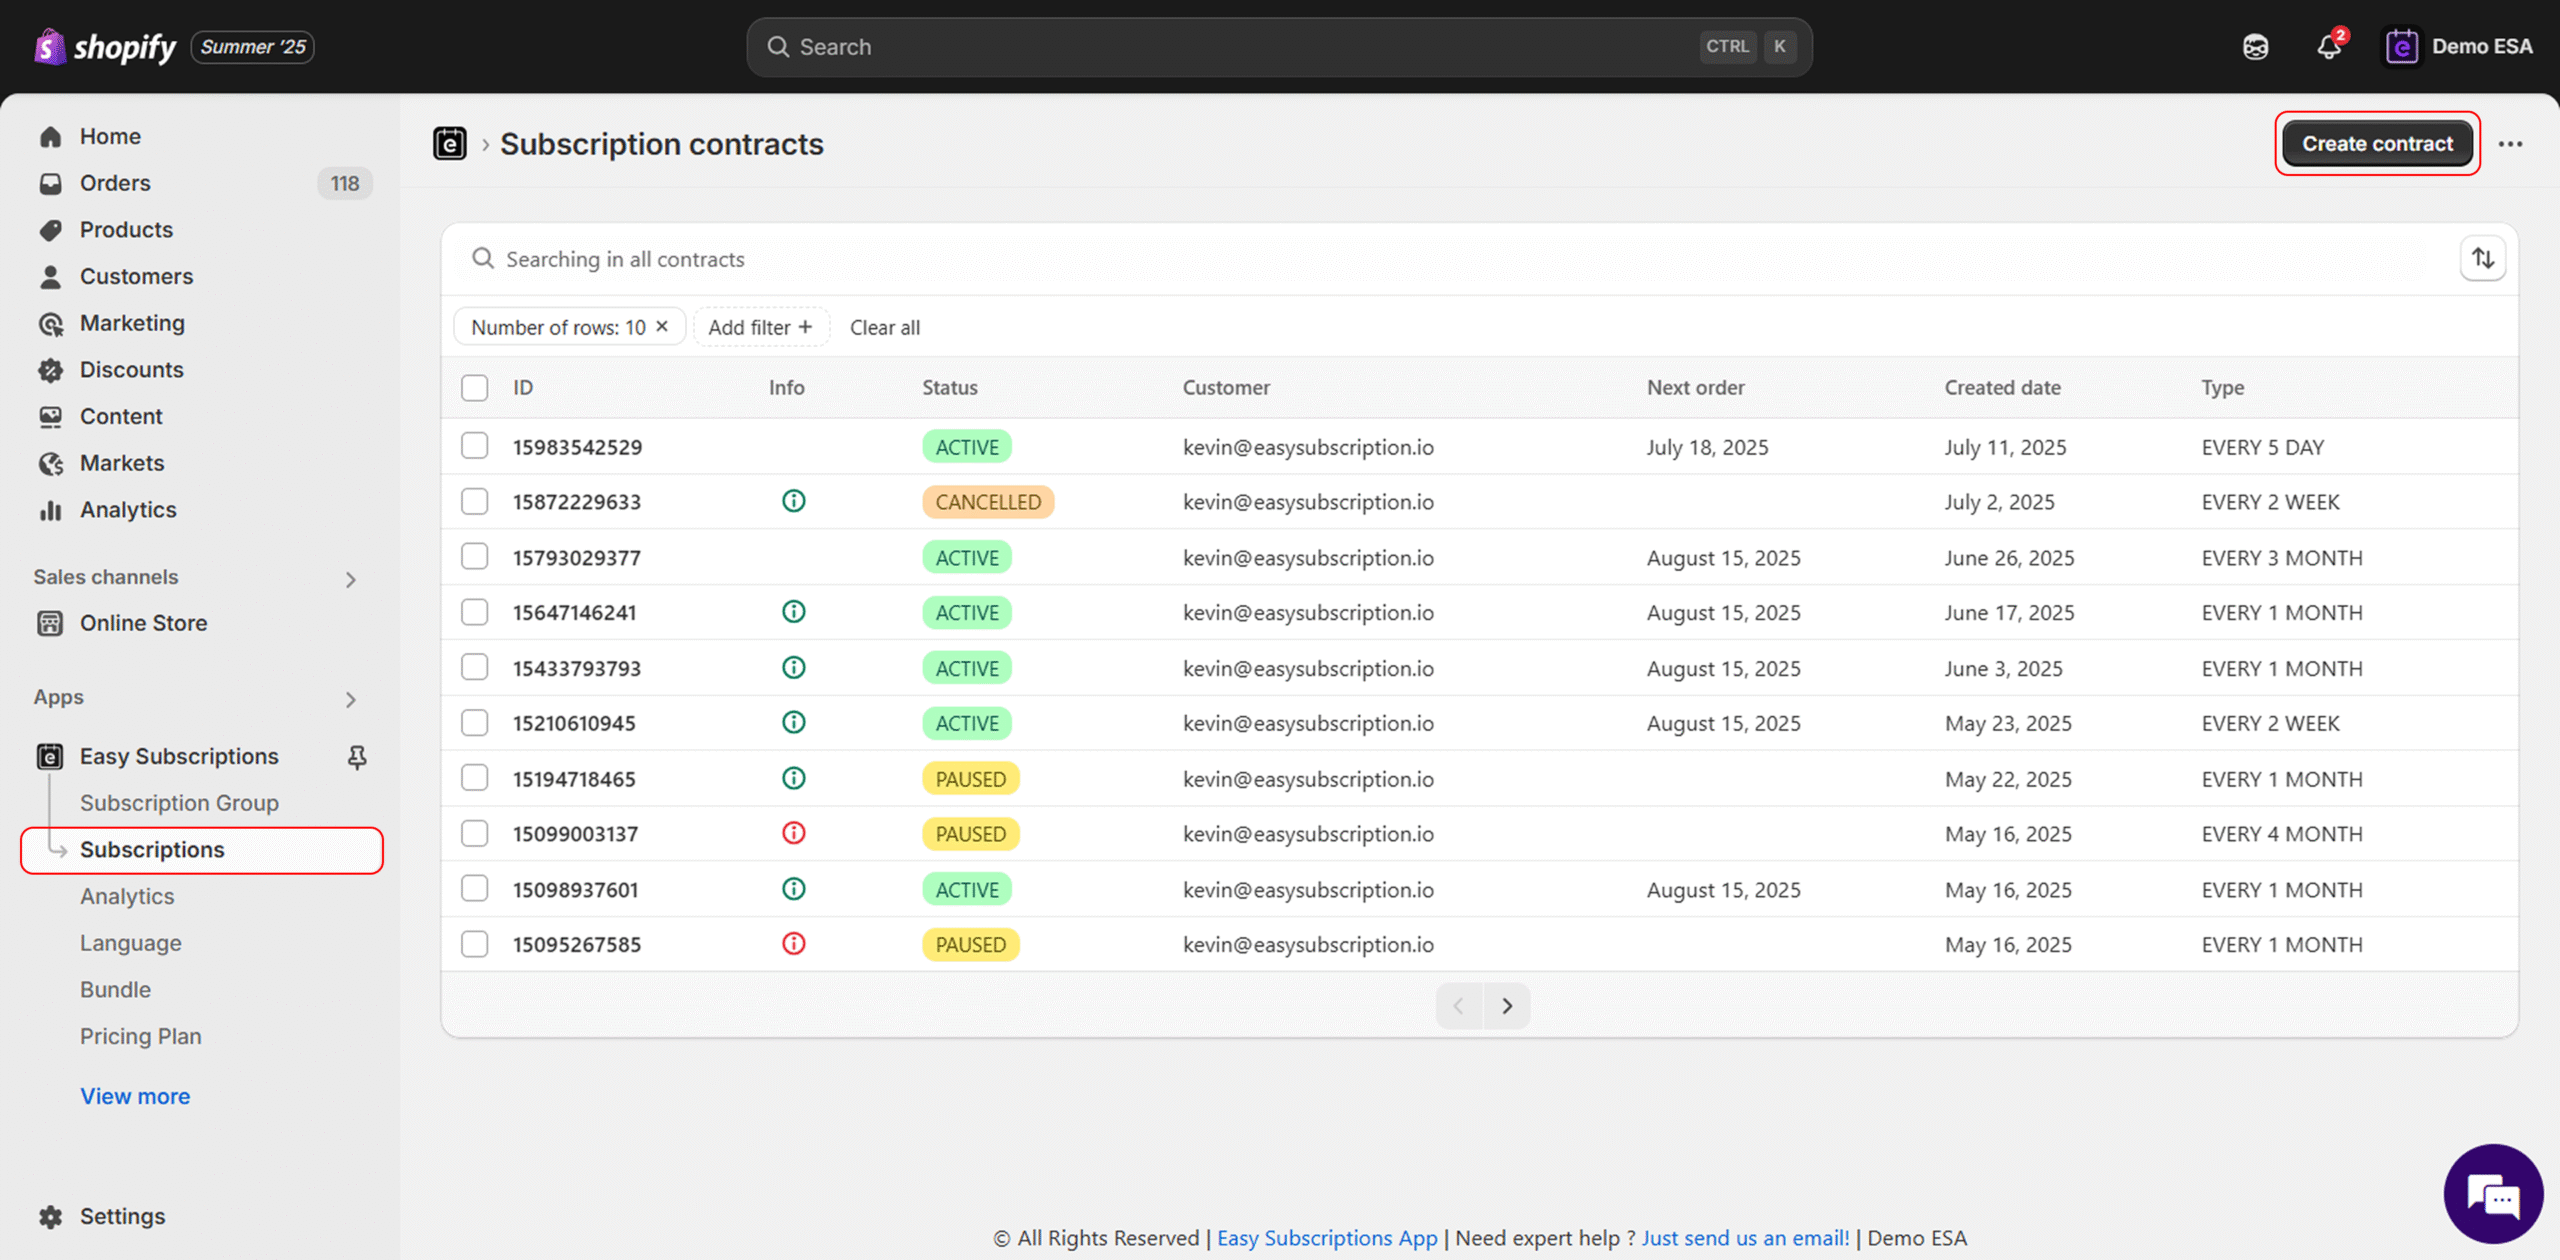View info icon for contract 15647146241
Image resolution: width=2560 pixels, height=1260 pixels.
[793, 612]
